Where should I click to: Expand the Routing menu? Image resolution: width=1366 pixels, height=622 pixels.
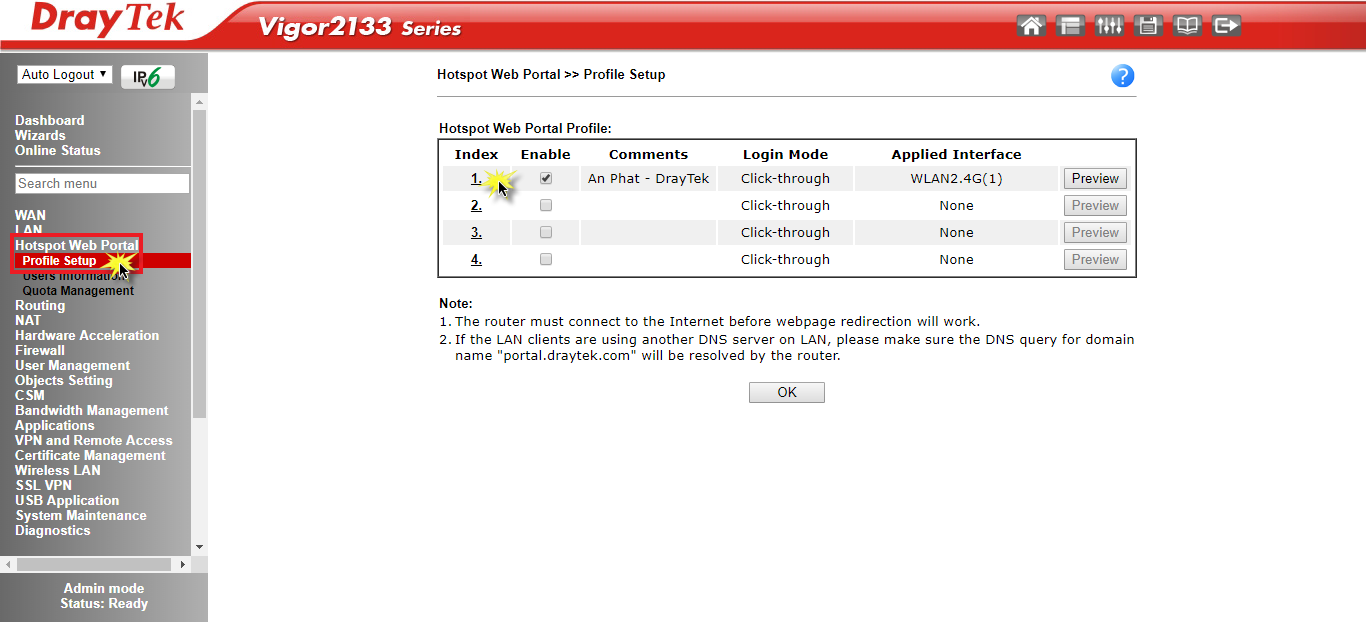(x=40, y=305)
